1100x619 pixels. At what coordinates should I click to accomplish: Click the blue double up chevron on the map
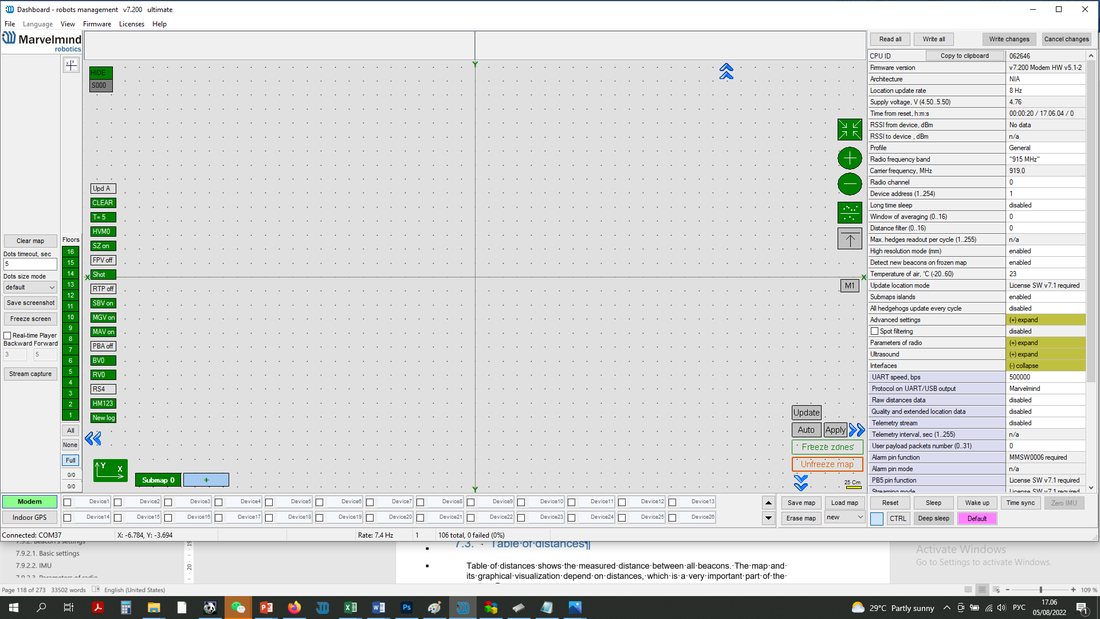[x=726, y=71]
